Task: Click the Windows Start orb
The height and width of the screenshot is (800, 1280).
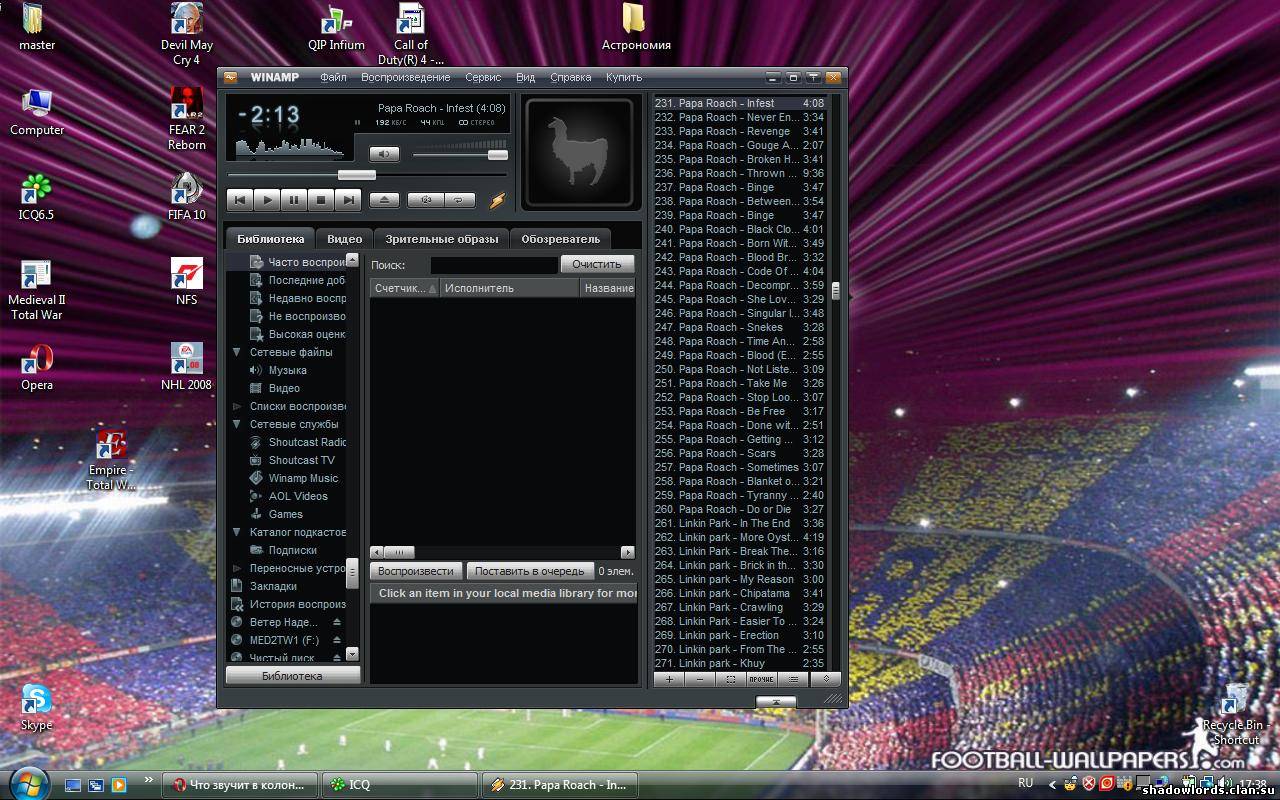Action: (x=28, y=783)
